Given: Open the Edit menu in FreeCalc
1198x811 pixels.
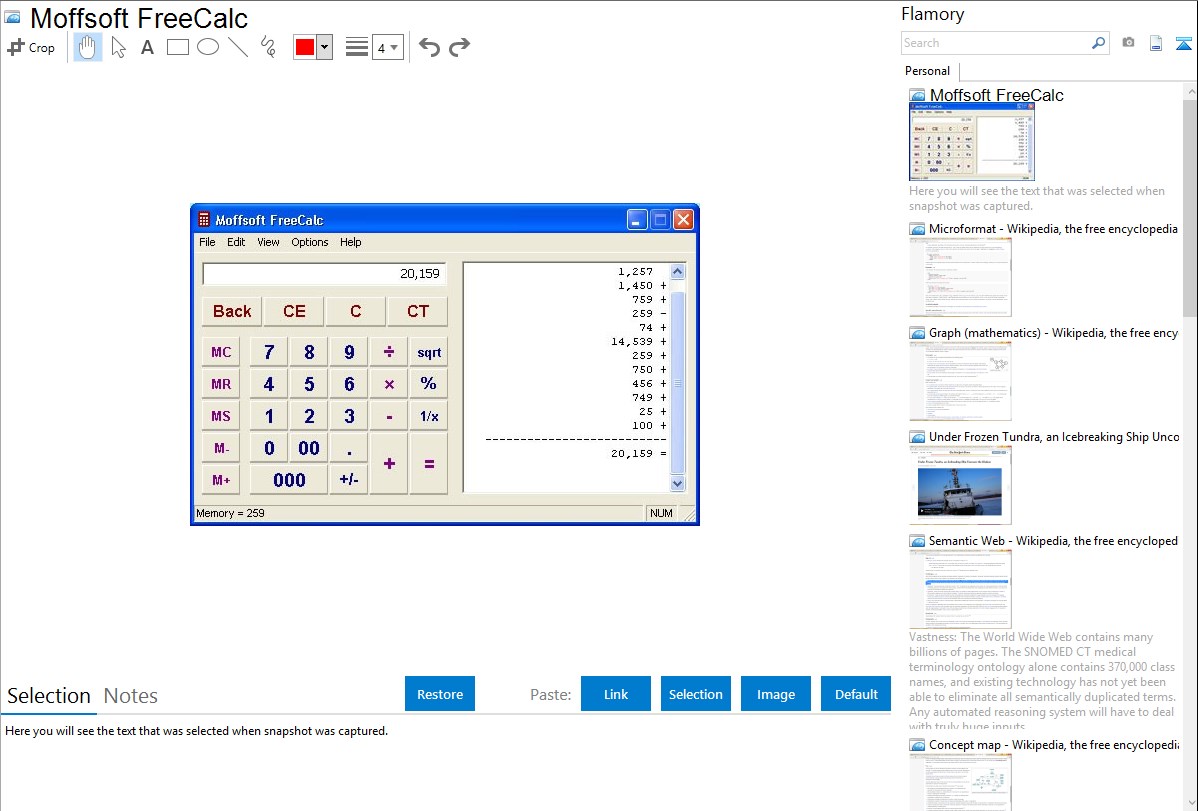Looking at the screenshot, I should [x=236, y=242].
